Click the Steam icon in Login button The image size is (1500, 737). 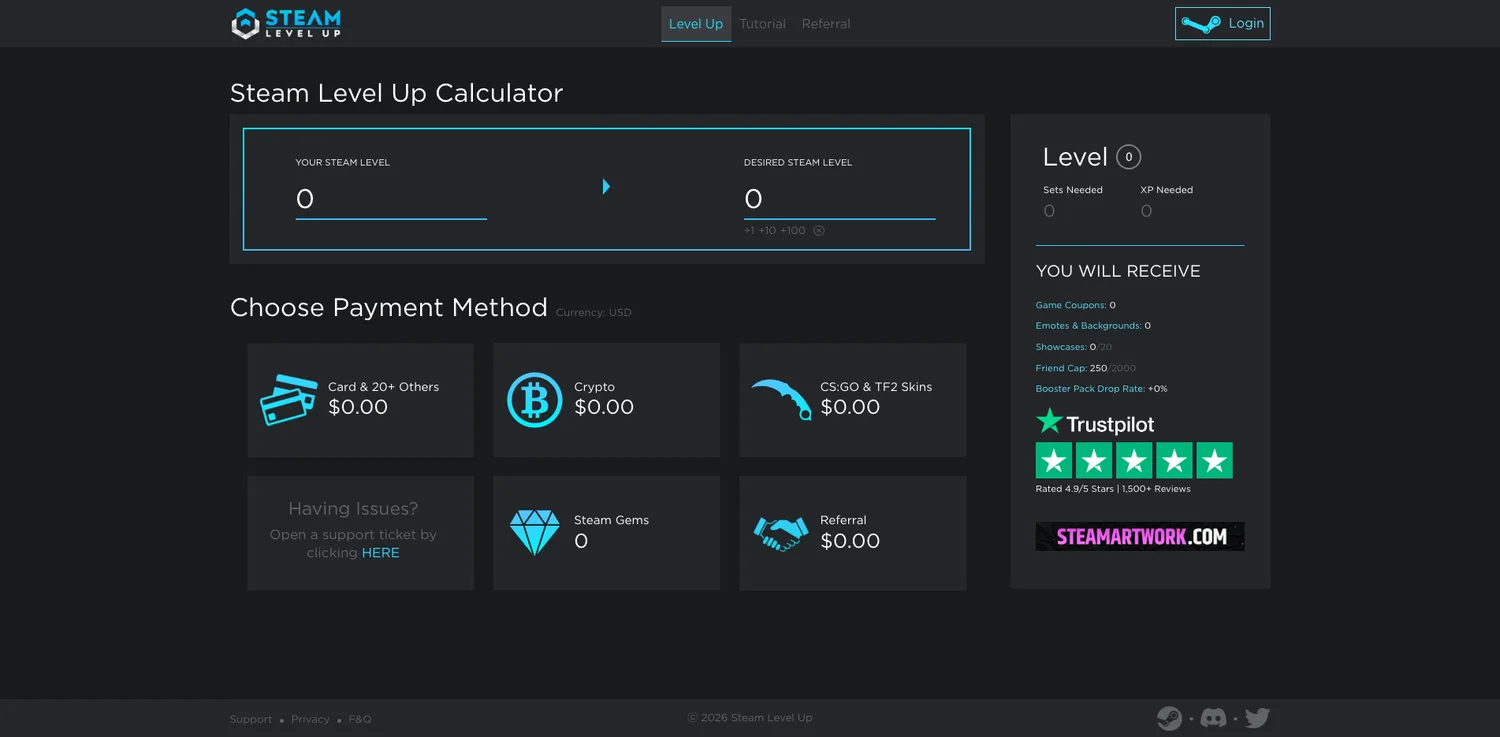tap(1200, 24)
